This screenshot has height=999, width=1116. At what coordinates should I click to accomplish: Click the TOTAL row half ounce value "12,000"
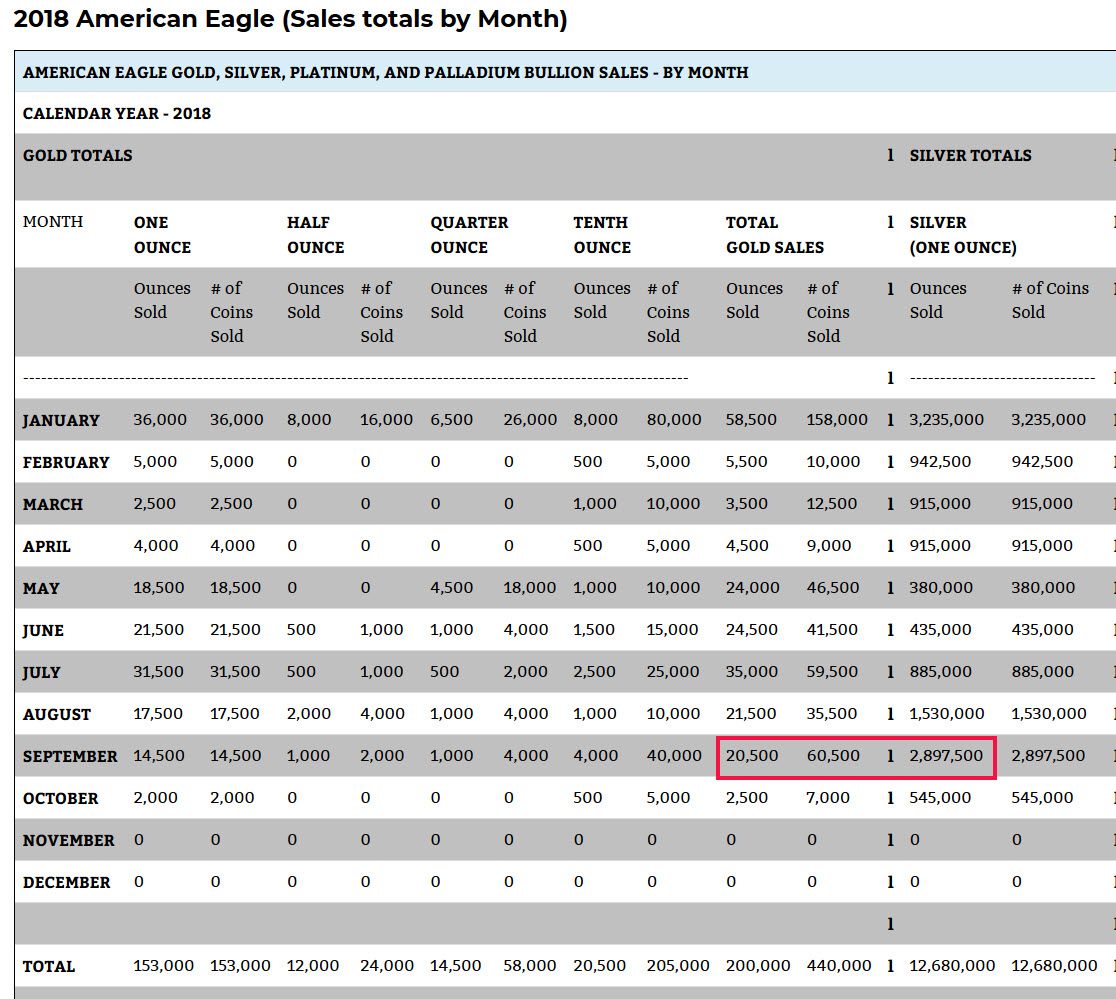pyautogui.click(x=312, y=966)
